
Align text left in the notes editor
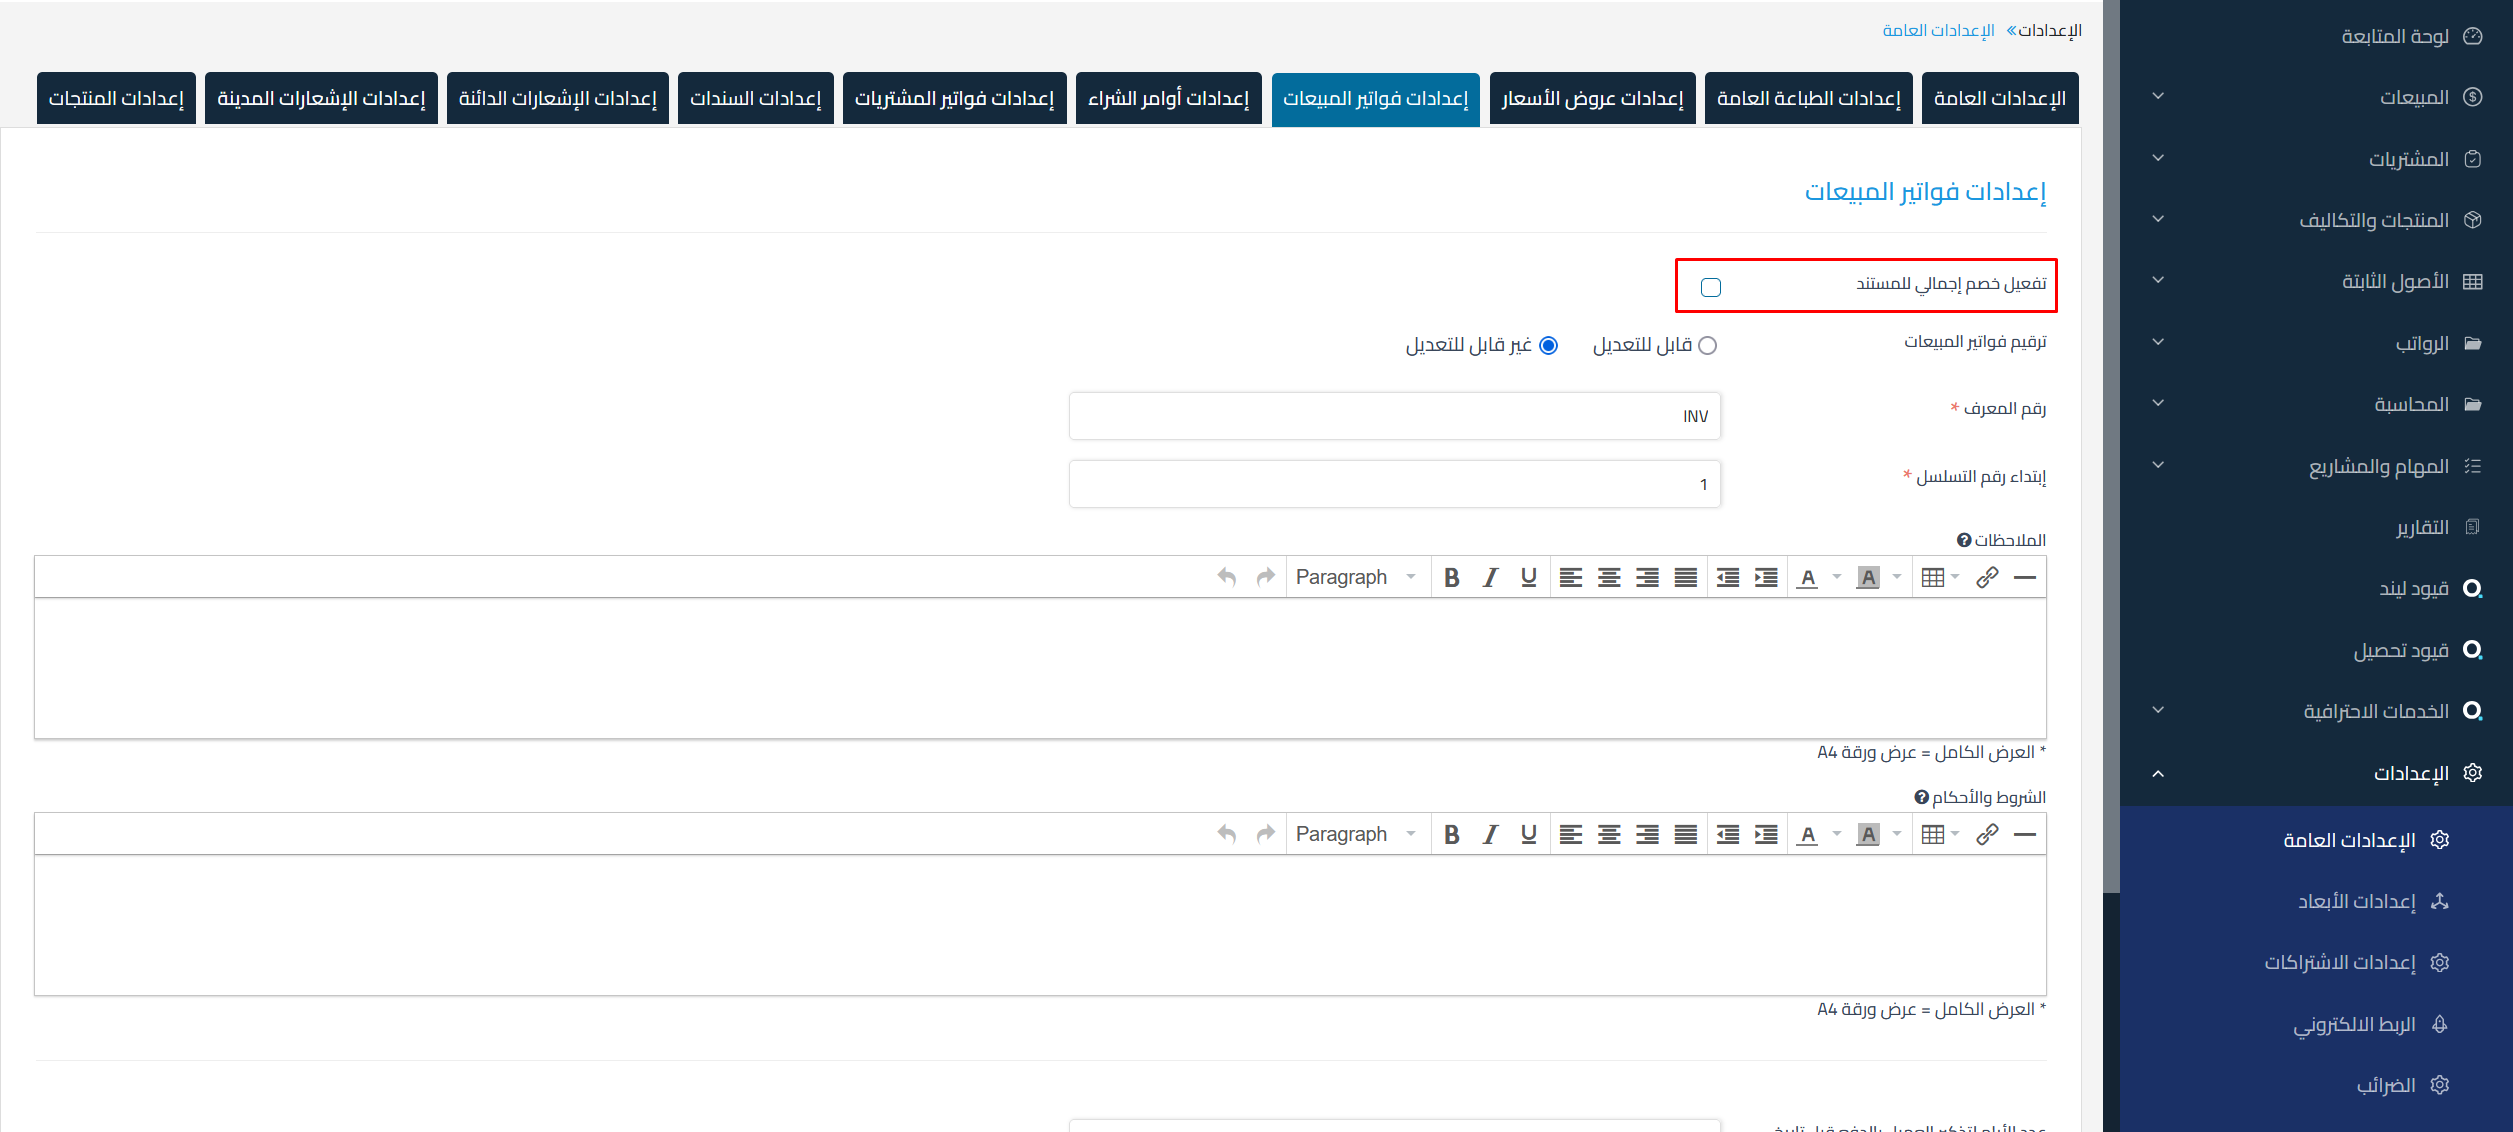1571,577
